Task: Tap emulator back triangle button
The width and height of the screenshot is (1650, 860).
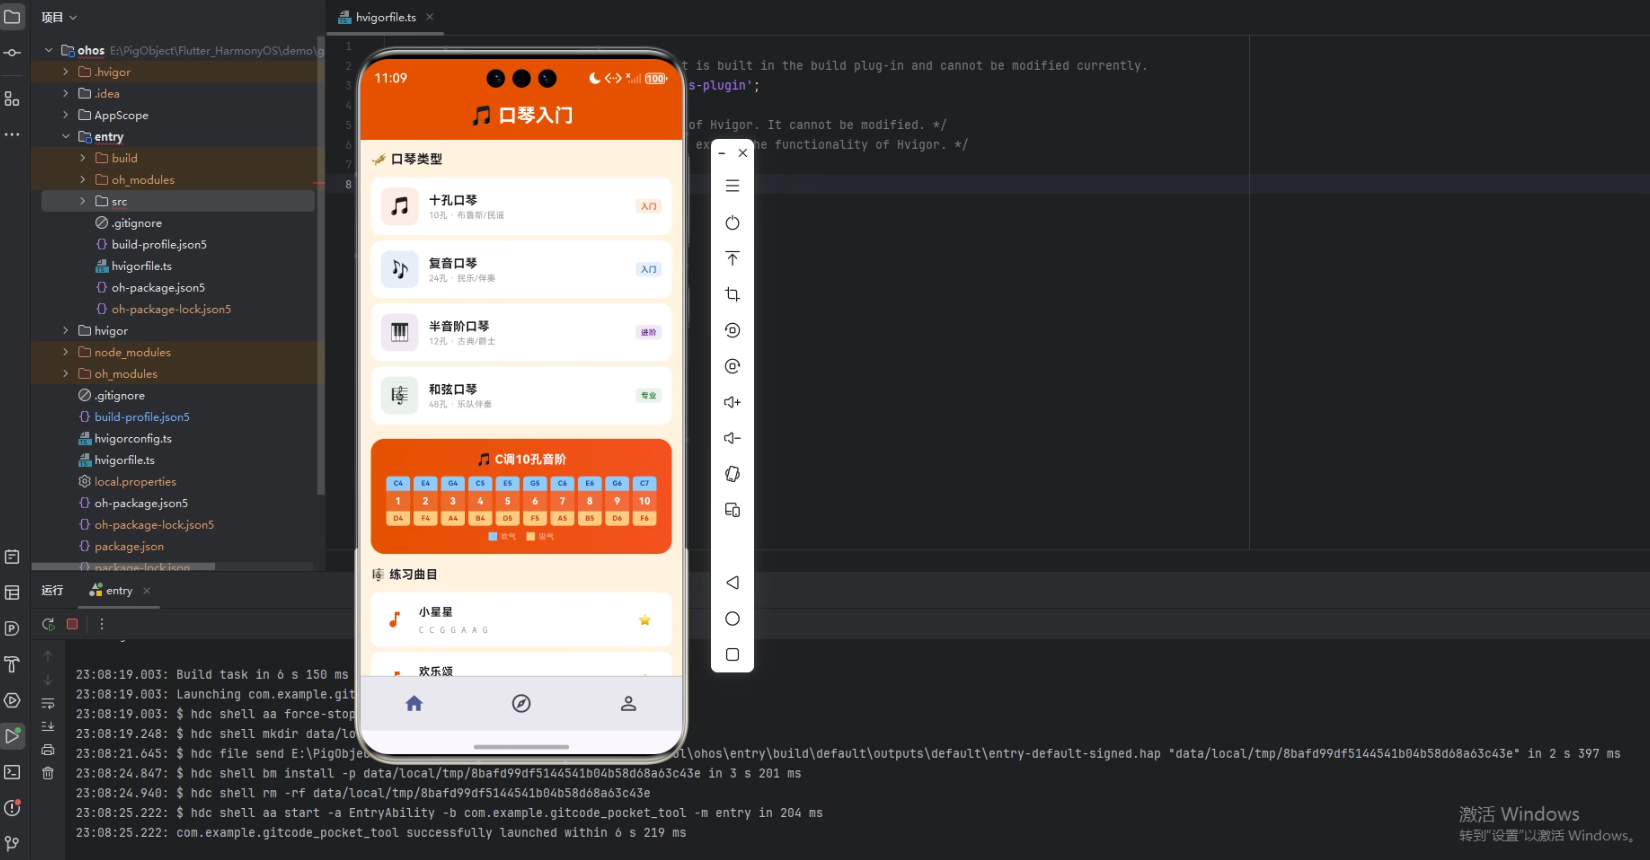Action: 732,582
